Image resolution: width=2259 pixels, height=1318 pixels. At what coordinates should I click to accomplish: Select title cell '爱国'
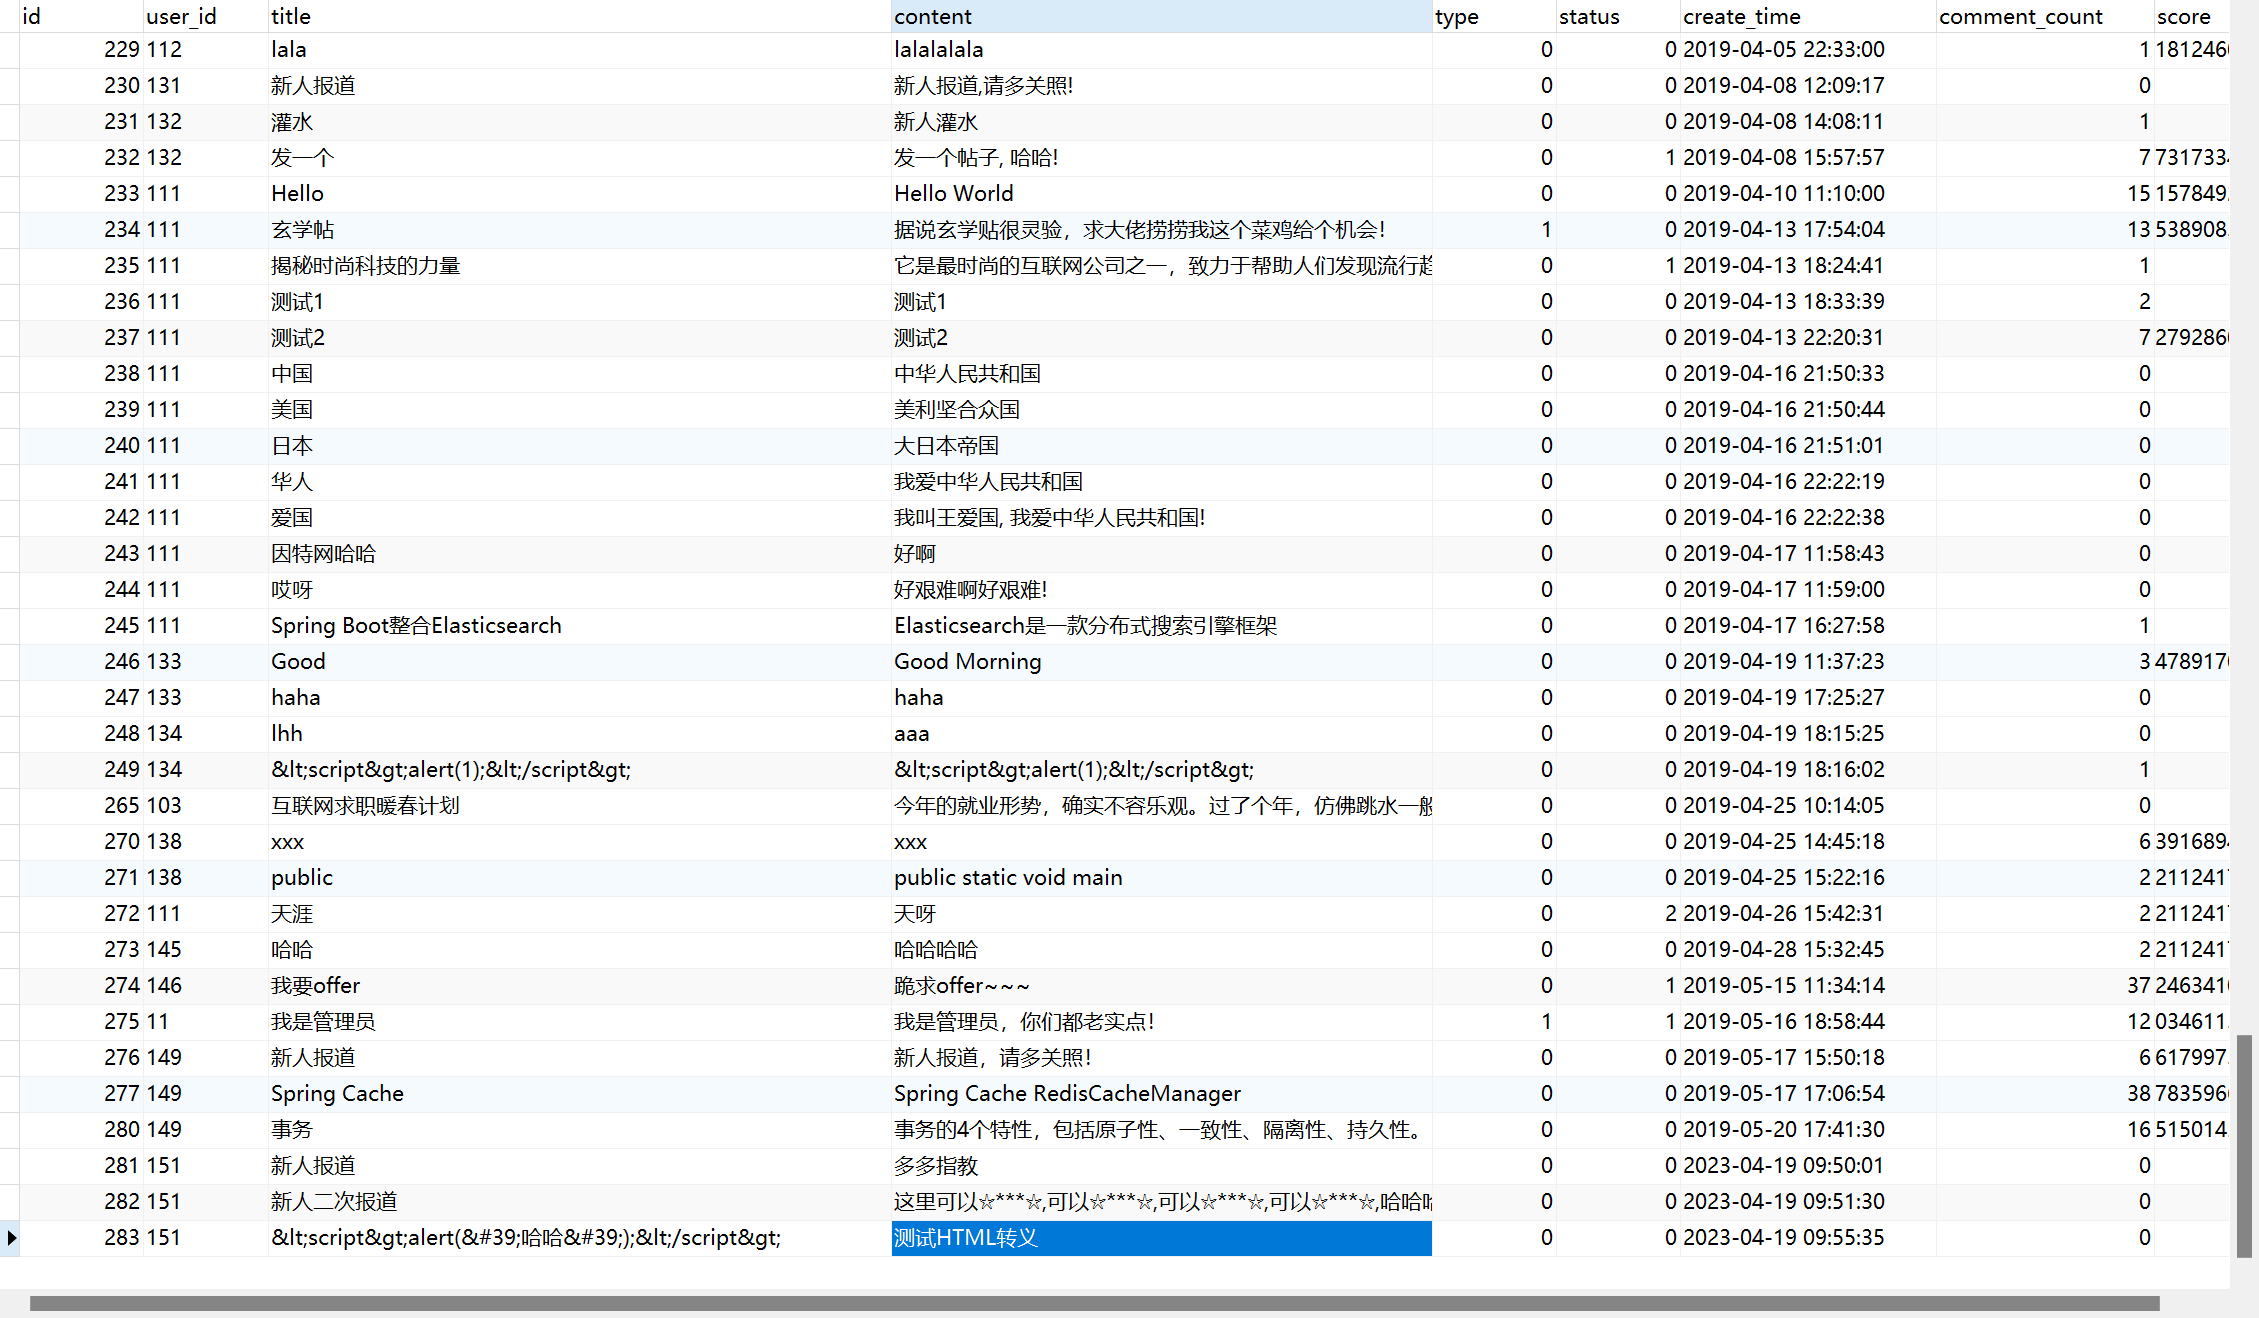click(579, 518)
